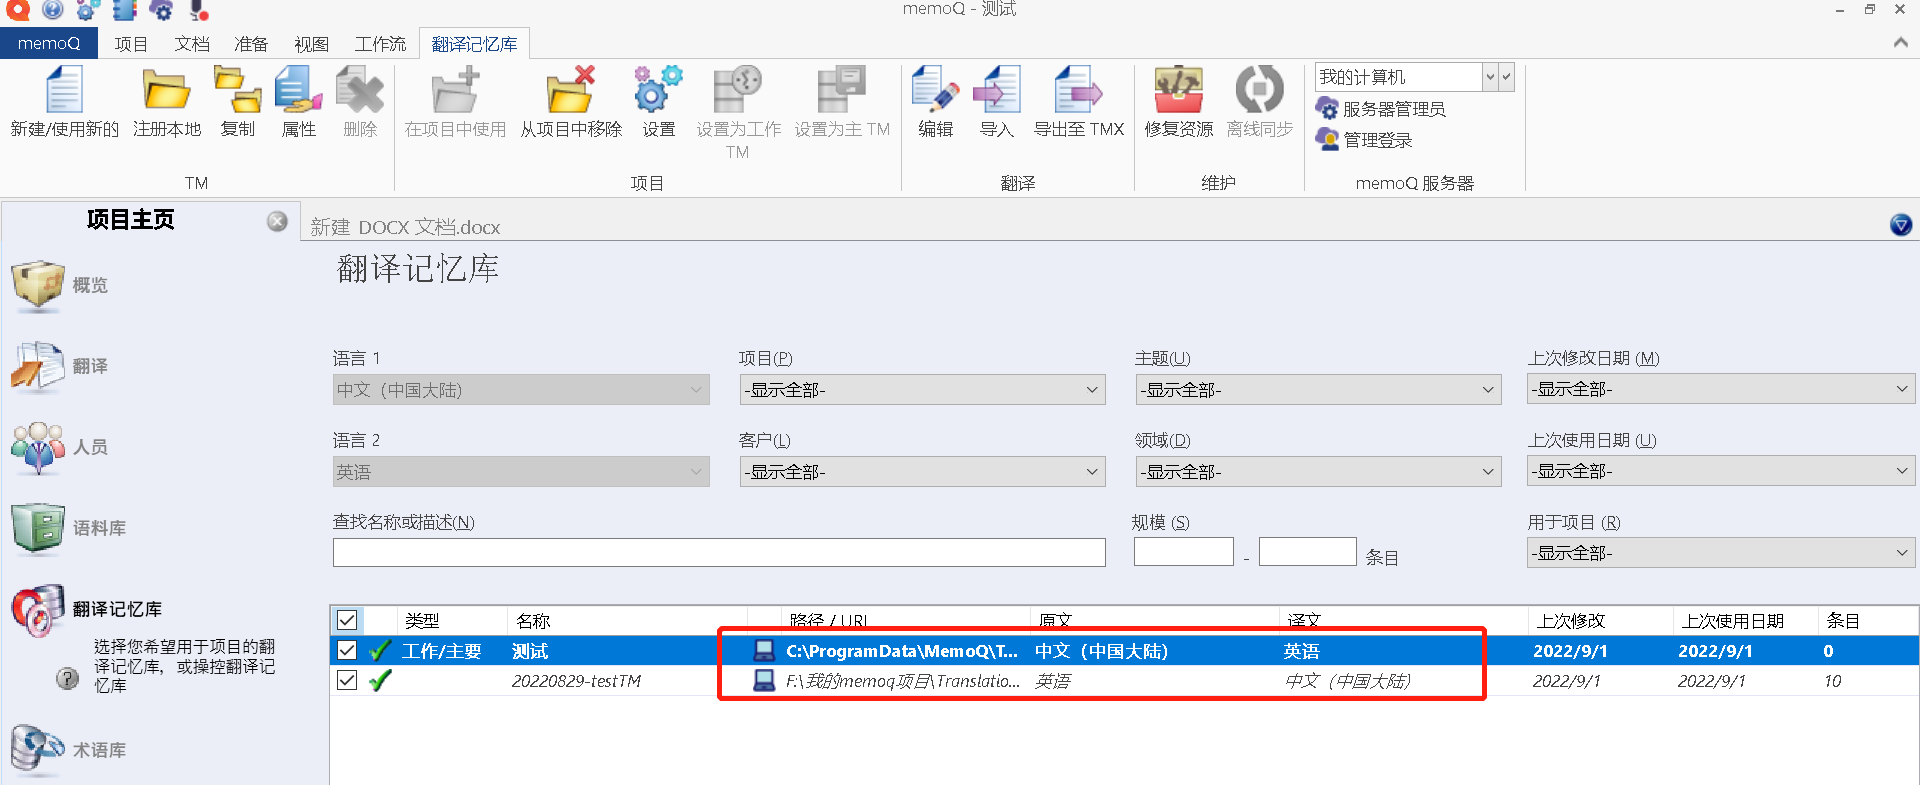Open Overview (概览) in project home sidebar

point(60,285)
